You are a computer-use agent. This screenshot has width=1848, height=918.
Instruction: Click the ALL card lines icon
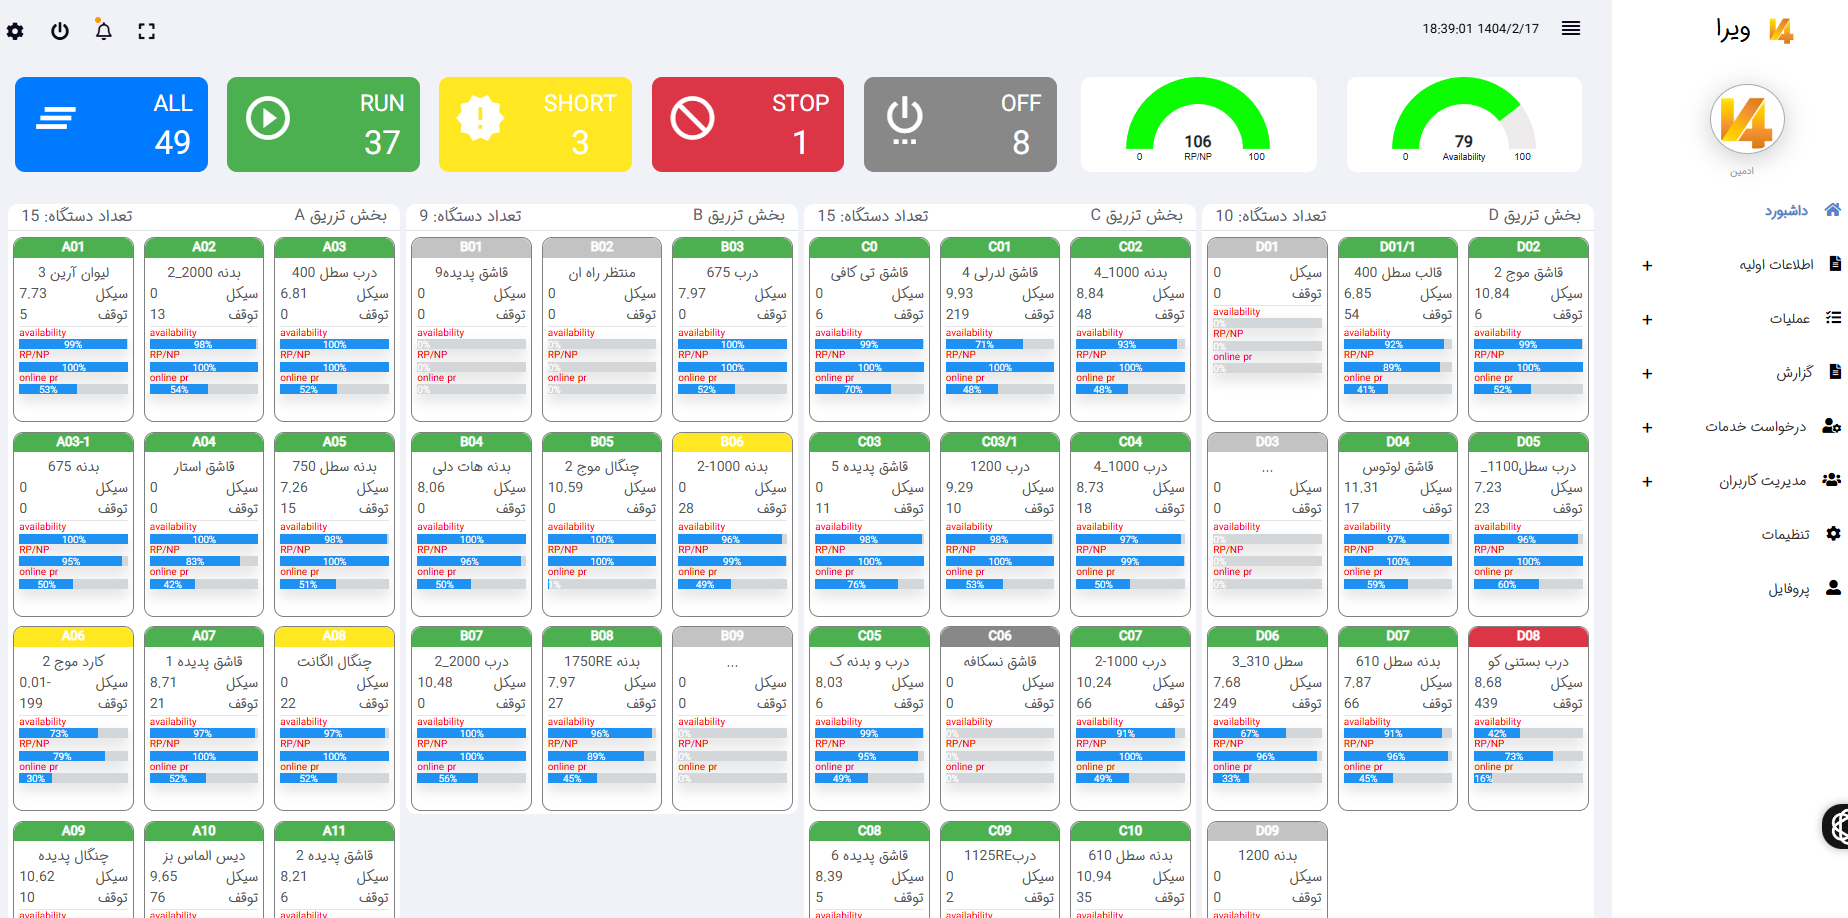point(56,119)
